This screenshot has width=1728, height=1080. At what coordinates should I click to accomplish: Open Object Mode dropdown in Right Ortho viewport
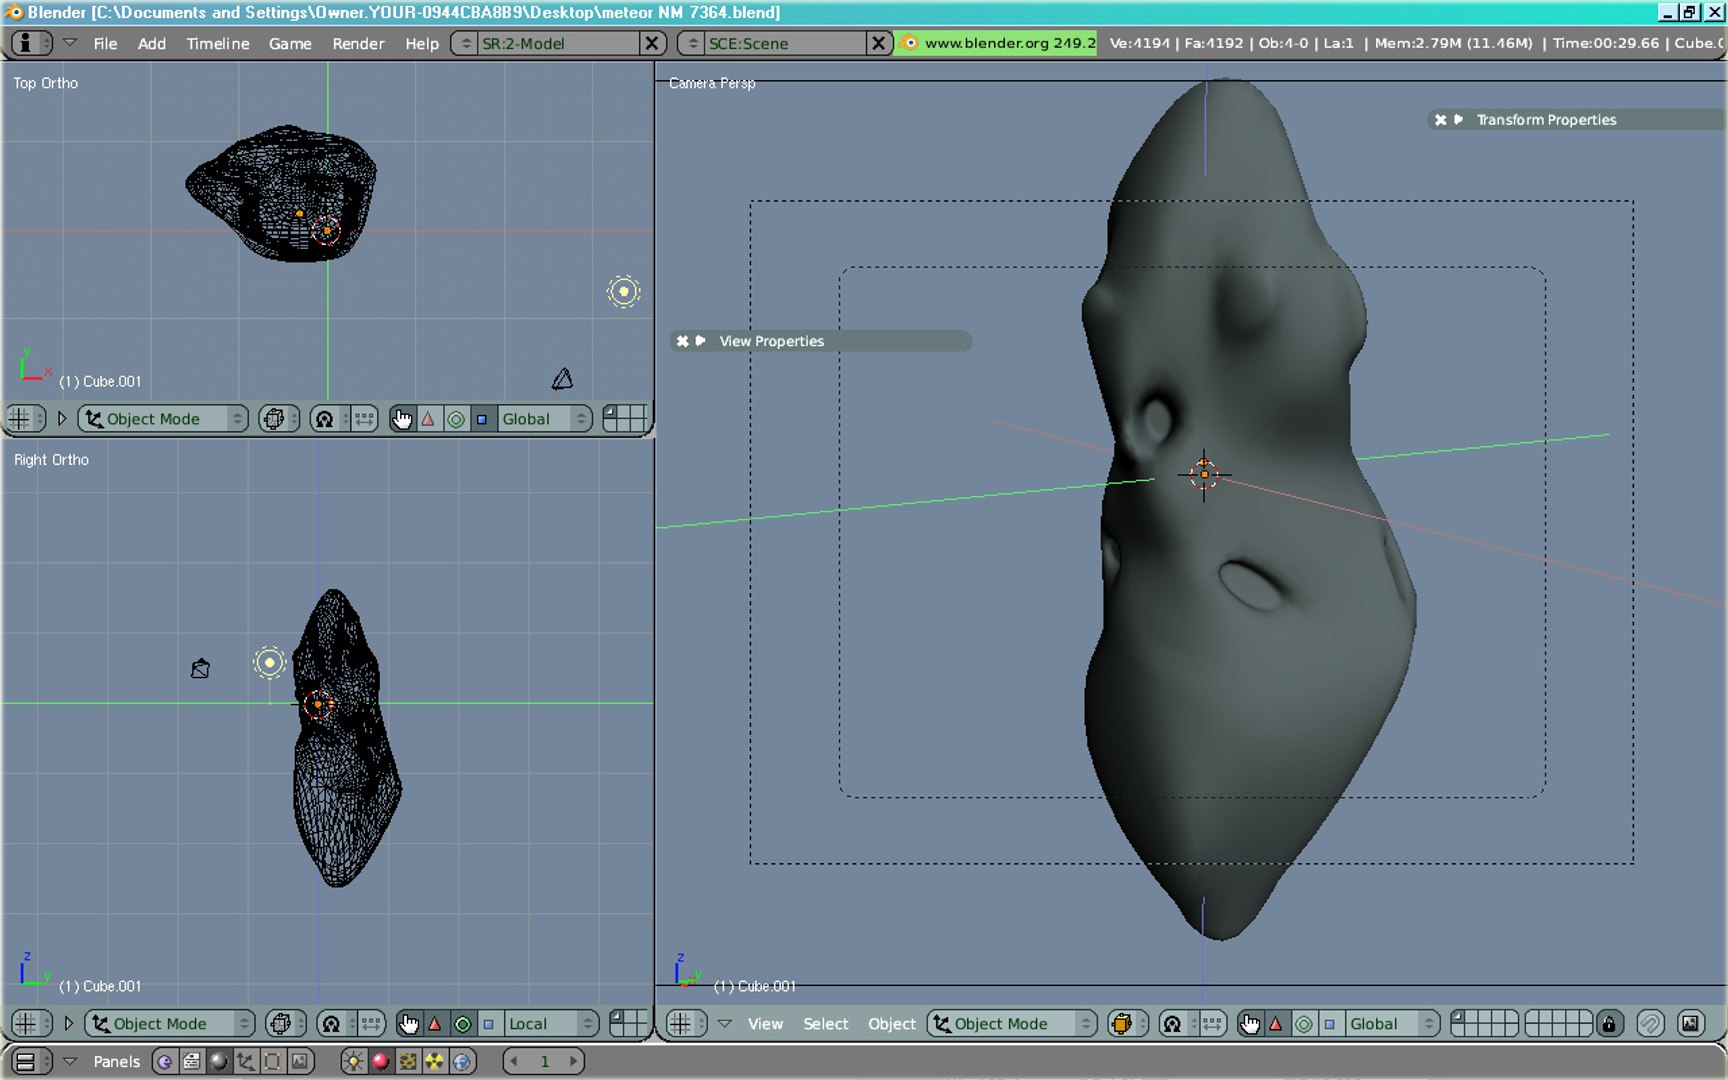coord(170,1023)
